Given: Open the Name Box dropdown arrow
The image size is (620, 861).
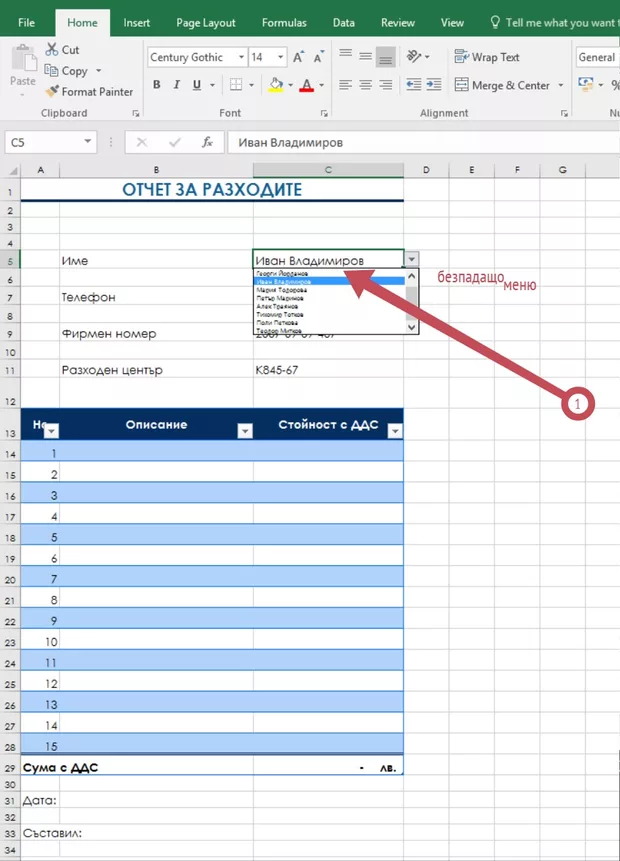Looking at the screenshot, I should pos(87,142).
